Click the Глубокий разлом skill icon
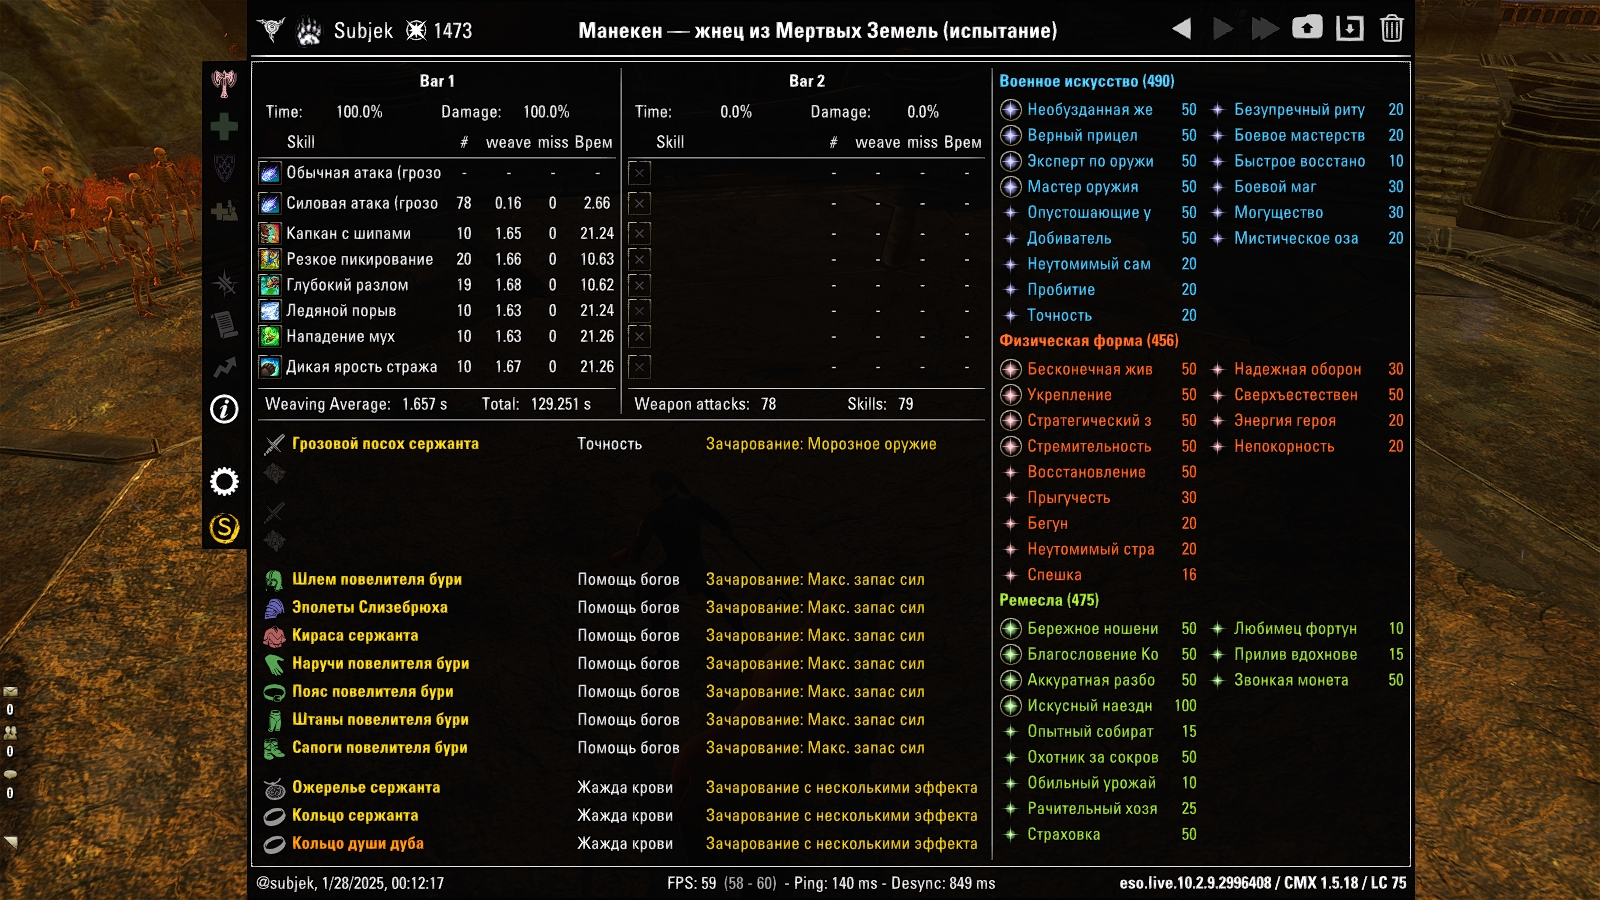Viewport: 1600px width, 900px height. point(270,285)
